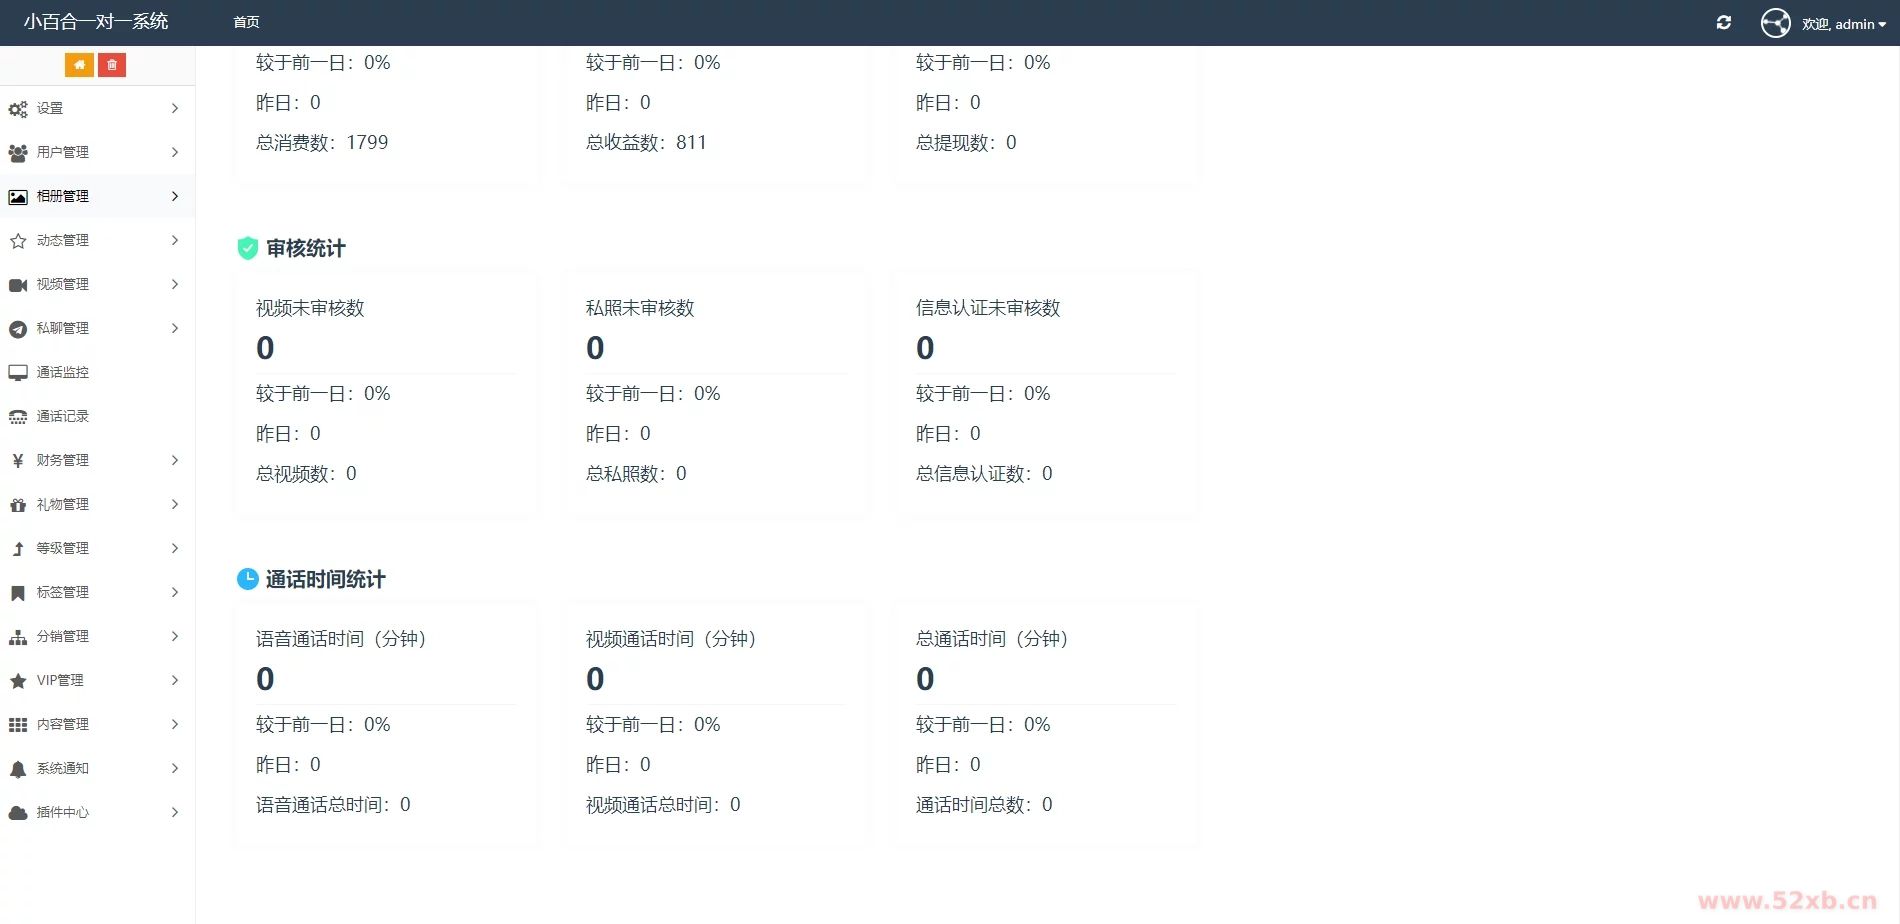
Task: Open 通话记录 menu item
Action: tap(62, 416)
